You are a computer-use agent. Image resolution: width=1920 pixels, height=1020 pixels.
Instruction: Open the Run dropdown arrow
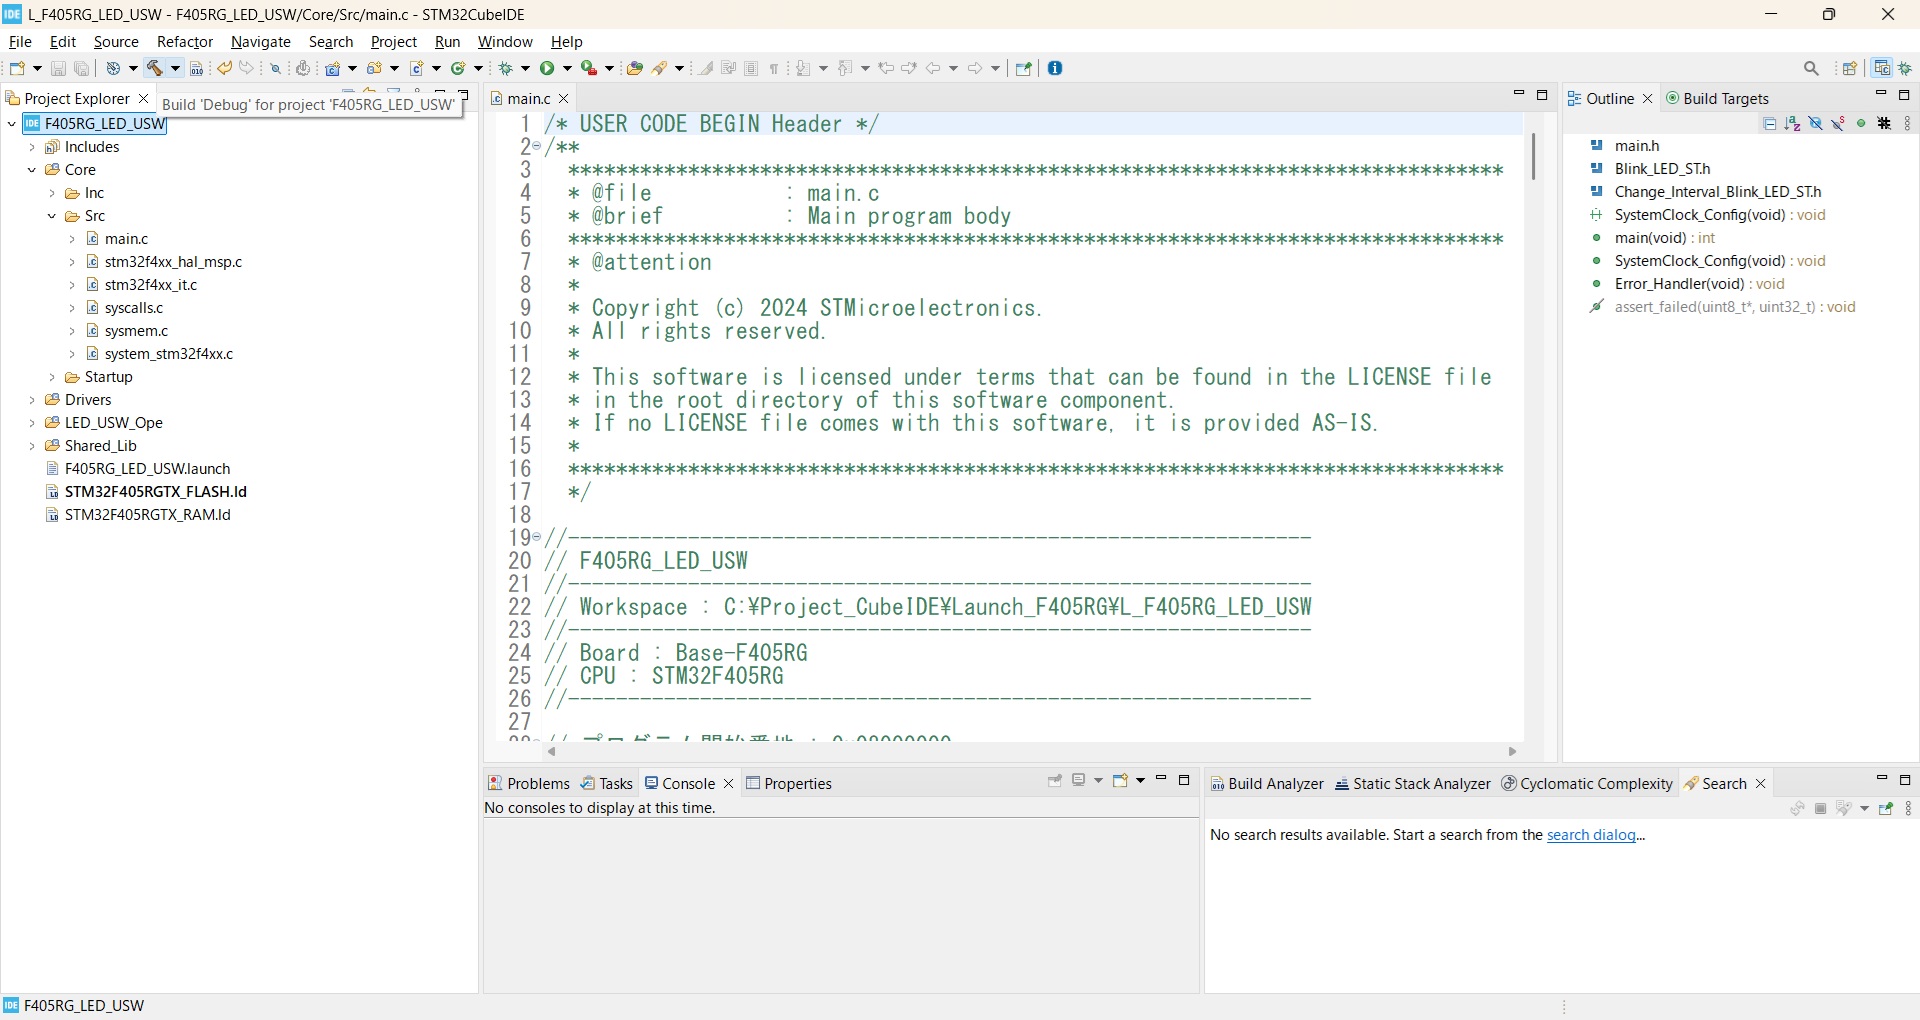(568, 69)
